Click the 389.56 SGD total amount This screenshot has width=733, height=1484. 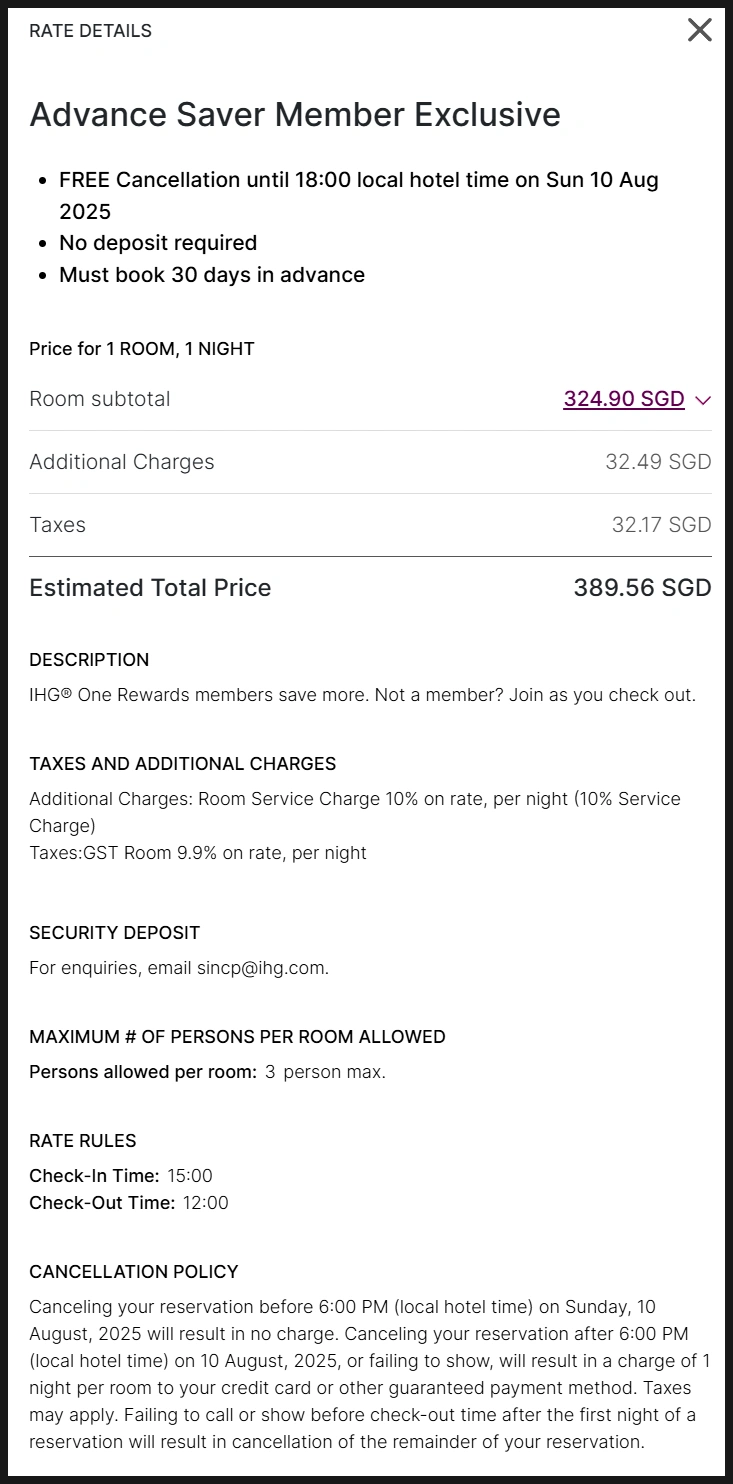(642, 588)
